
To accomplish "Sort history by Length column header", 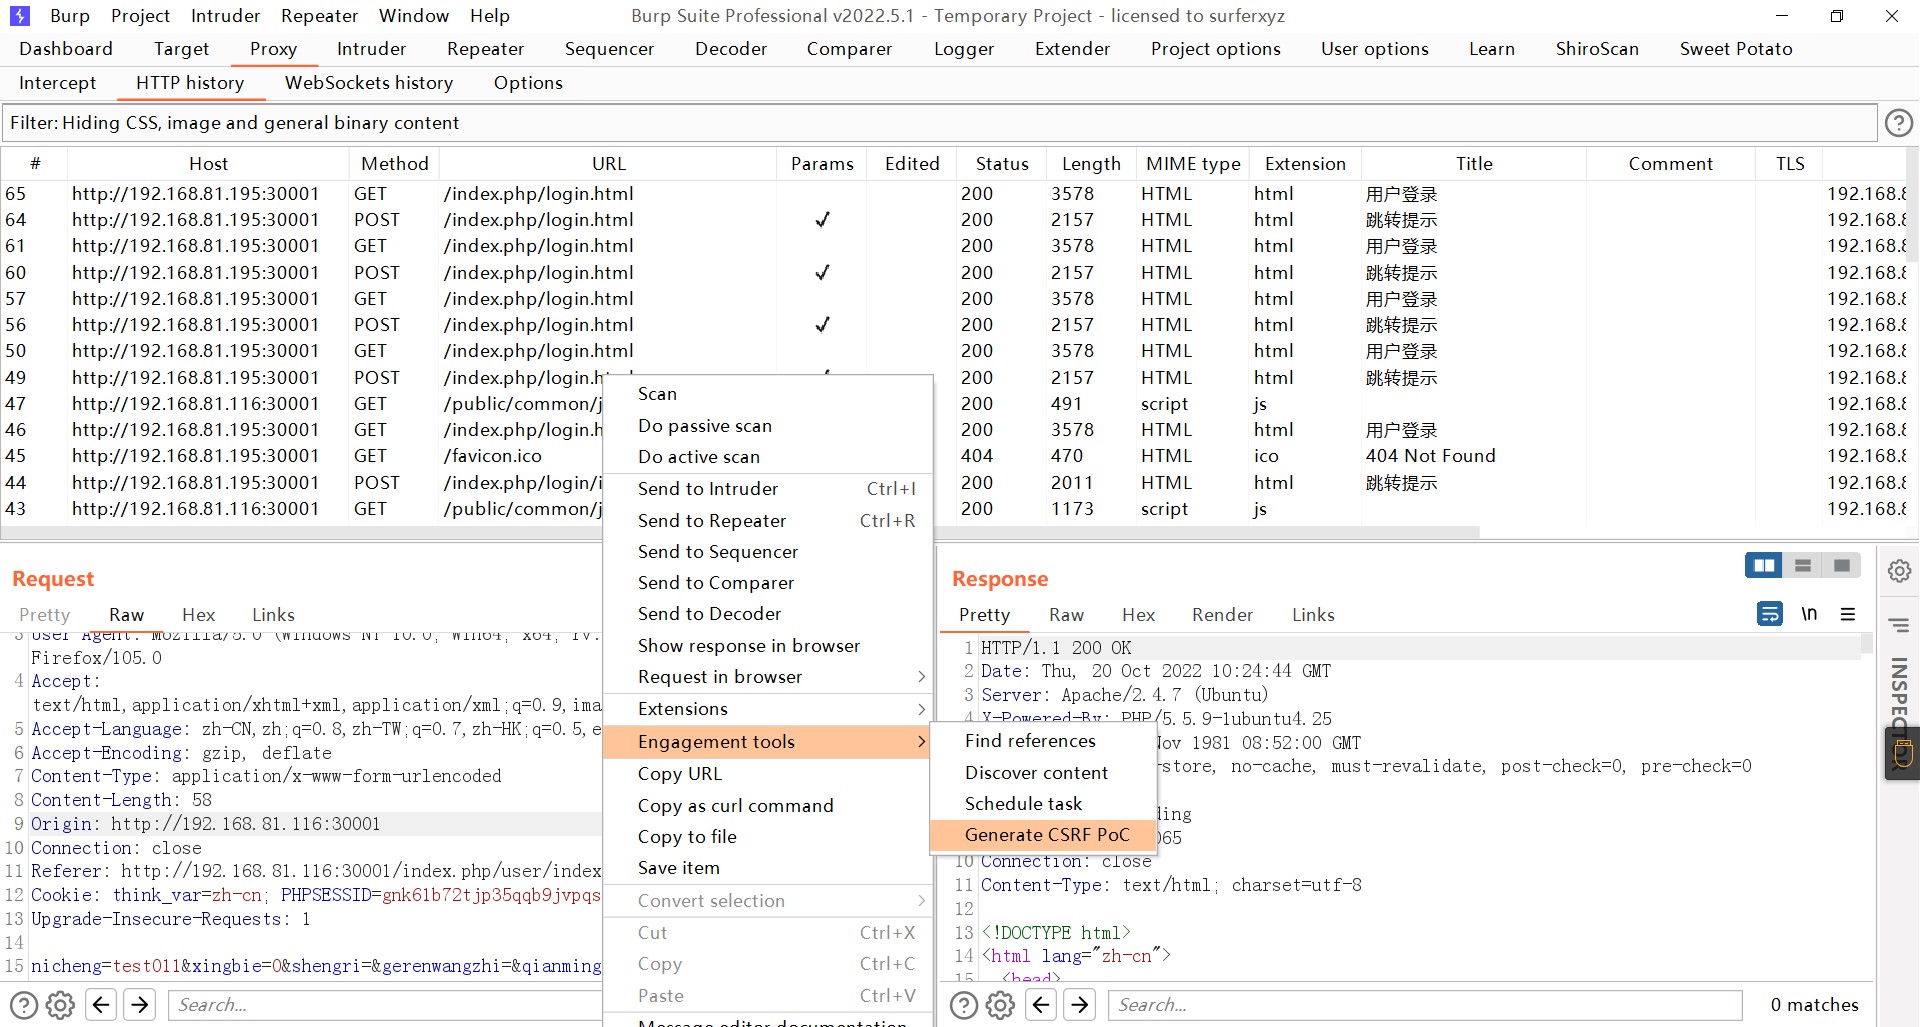I will [1091, 164].
